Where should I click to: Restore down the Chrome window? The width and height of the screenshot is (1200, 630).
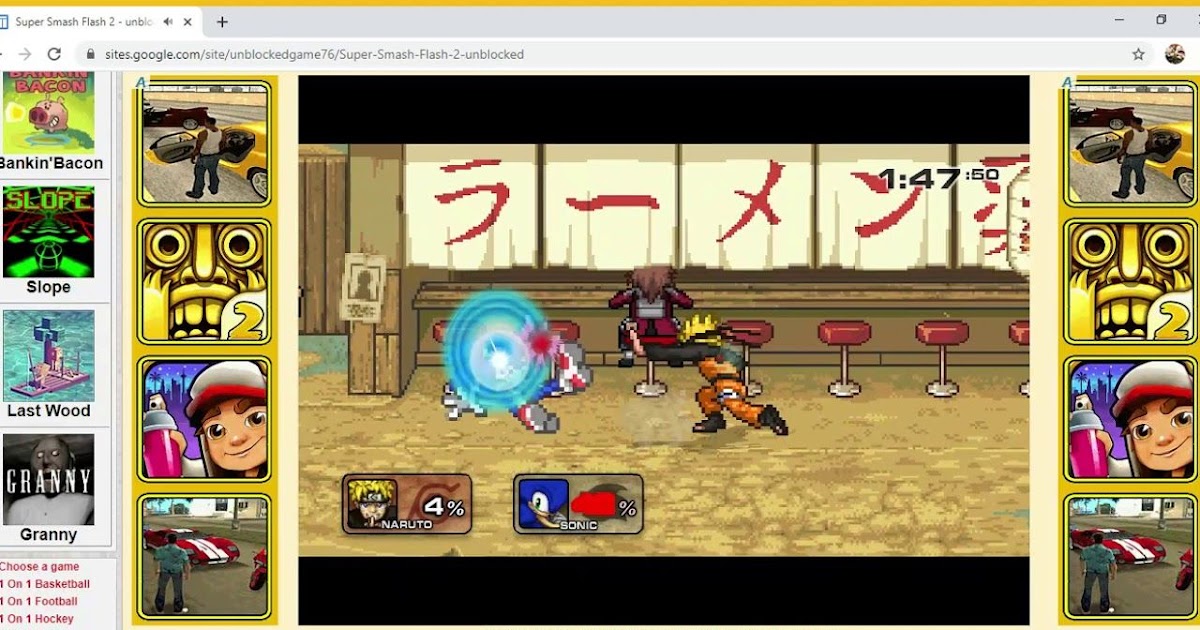pyautogui.click(x=1161, y=20)
